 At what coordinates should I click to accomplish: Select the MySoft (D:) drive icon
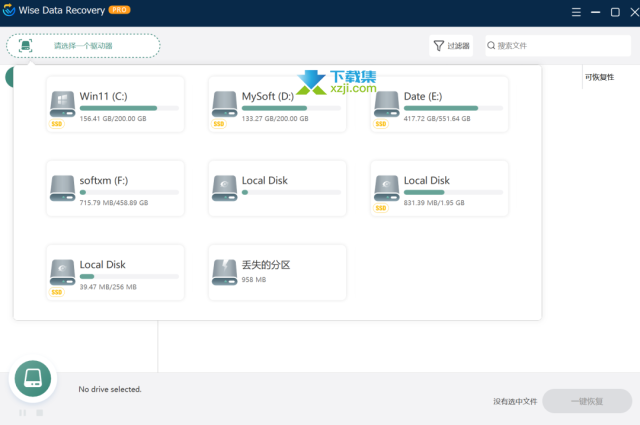click(x=224, y=104)
